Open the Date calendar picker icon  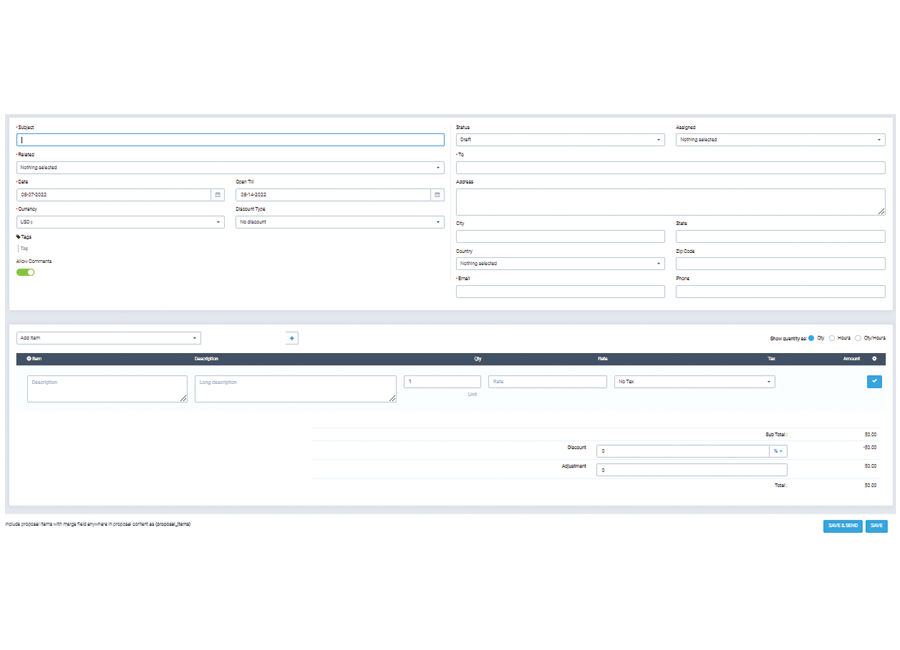(x=217, y=195)
